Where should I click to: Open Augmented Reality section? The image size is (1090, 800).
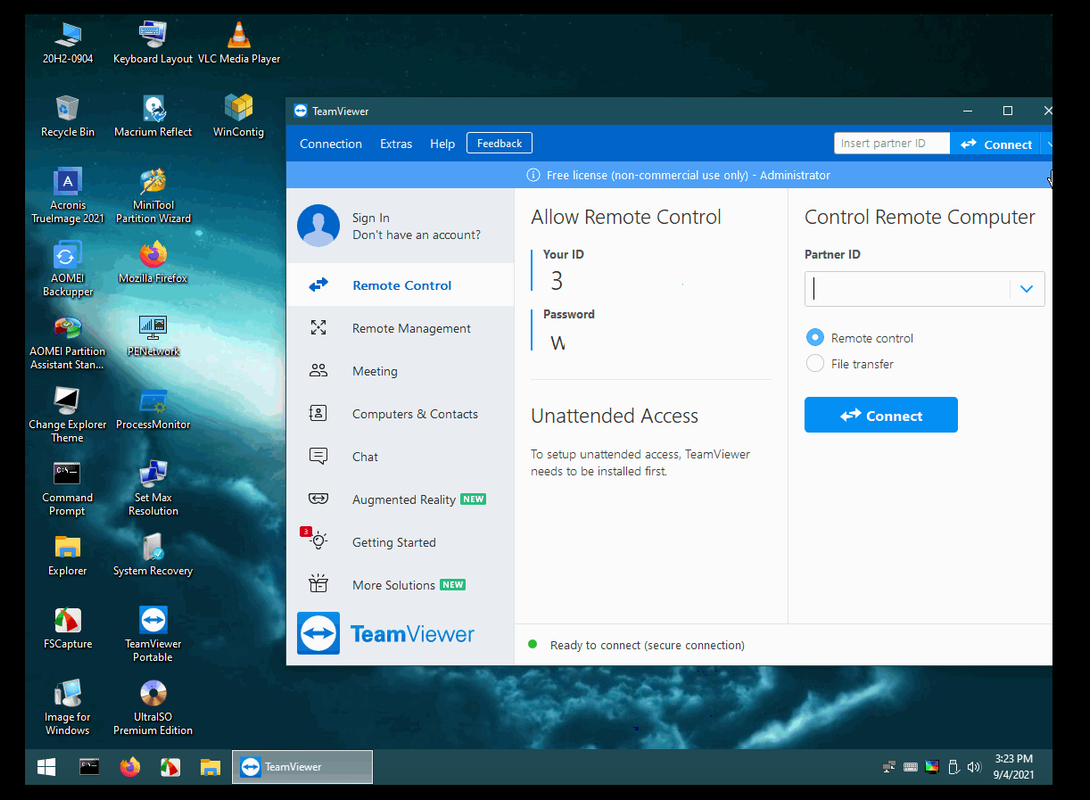pos(400,499)
